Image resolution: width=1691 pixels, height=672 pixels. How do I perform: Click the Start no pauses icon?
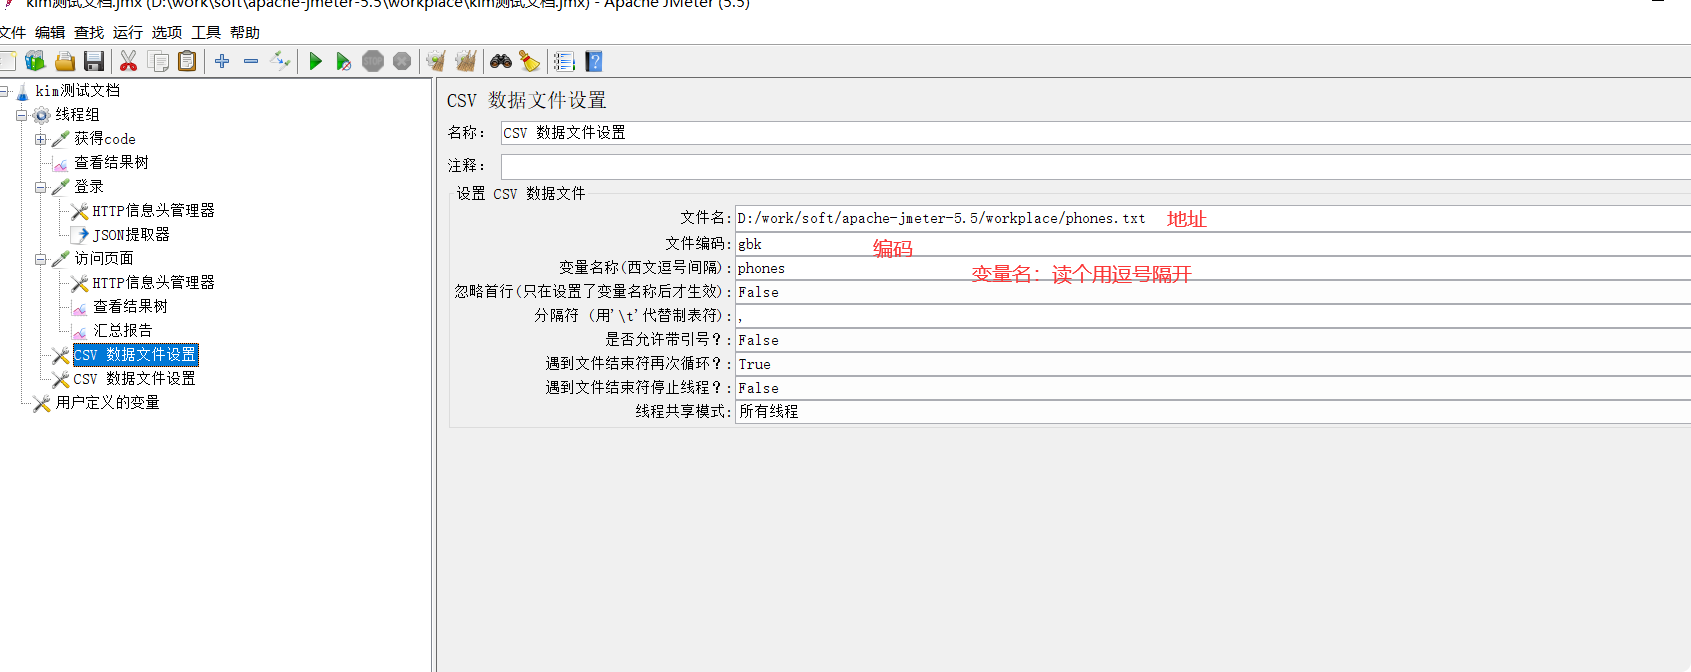(x=343, y=62)
